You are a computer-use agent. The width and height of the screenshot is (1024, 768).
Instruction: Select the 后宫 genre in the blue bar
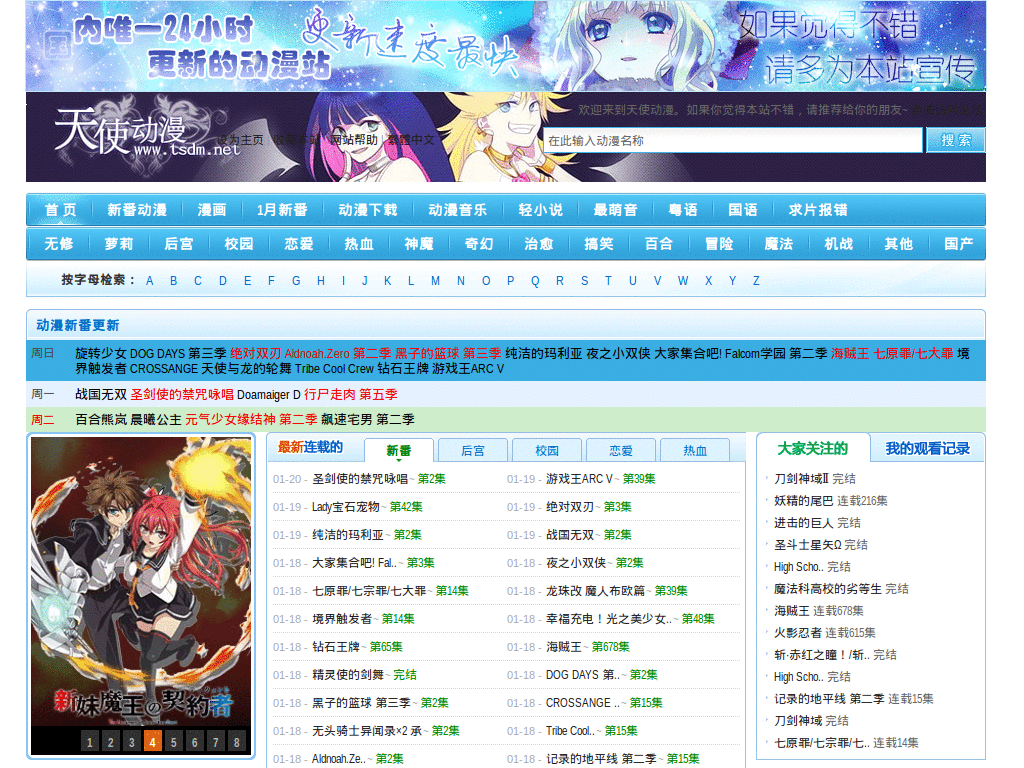click(x=179, y=244)
